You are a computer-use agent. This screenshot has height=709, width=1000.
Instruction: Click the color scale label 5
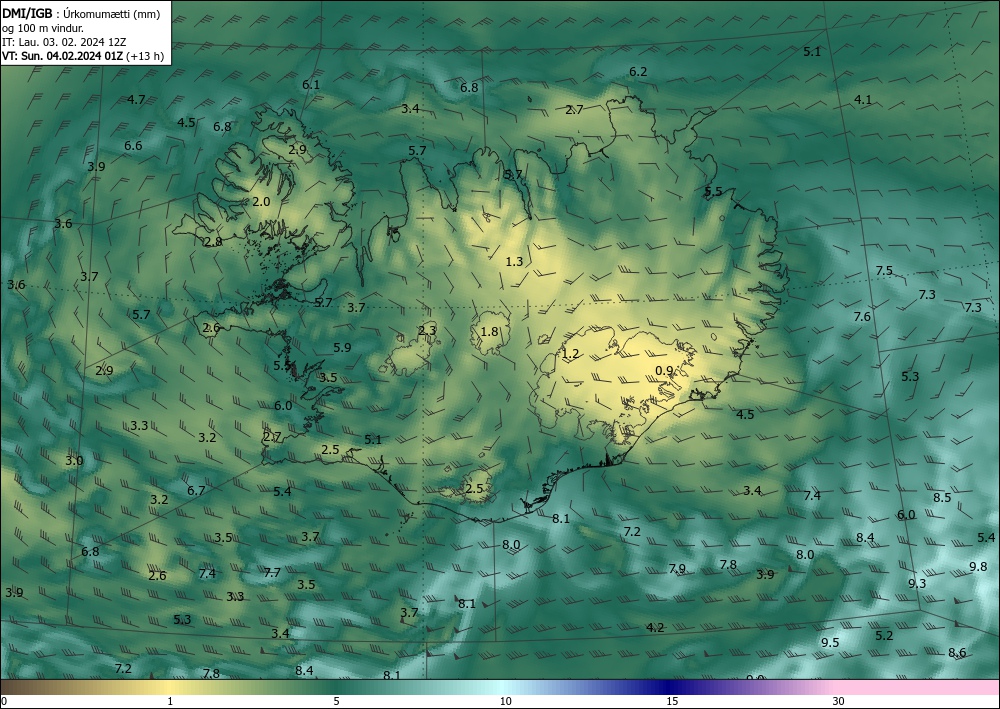tap(336, 701)
